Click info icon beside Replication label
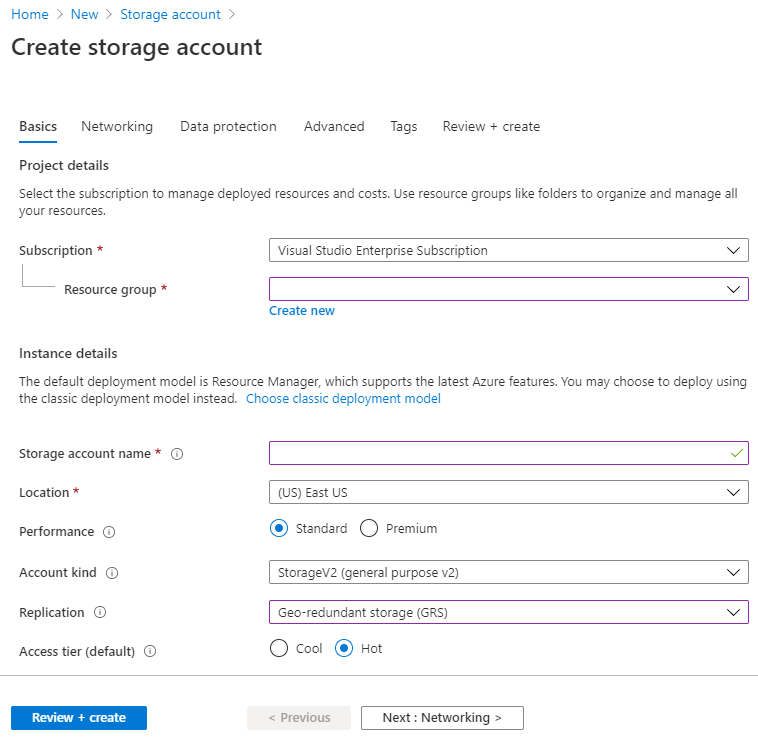Image resolution: width=758 pixels, height=740 pixels. [x=100, y=612]
